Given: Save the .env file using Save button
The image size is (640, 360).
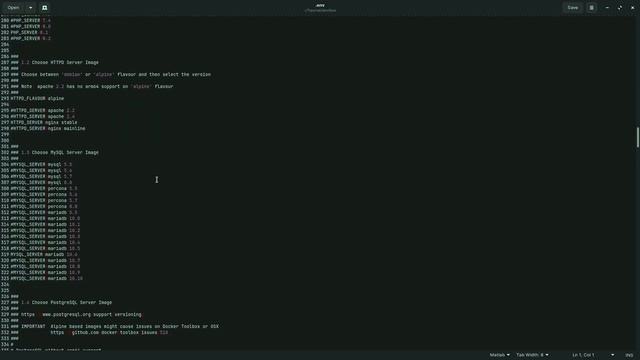Looking at the screenshot, I should tap(573, 7).
